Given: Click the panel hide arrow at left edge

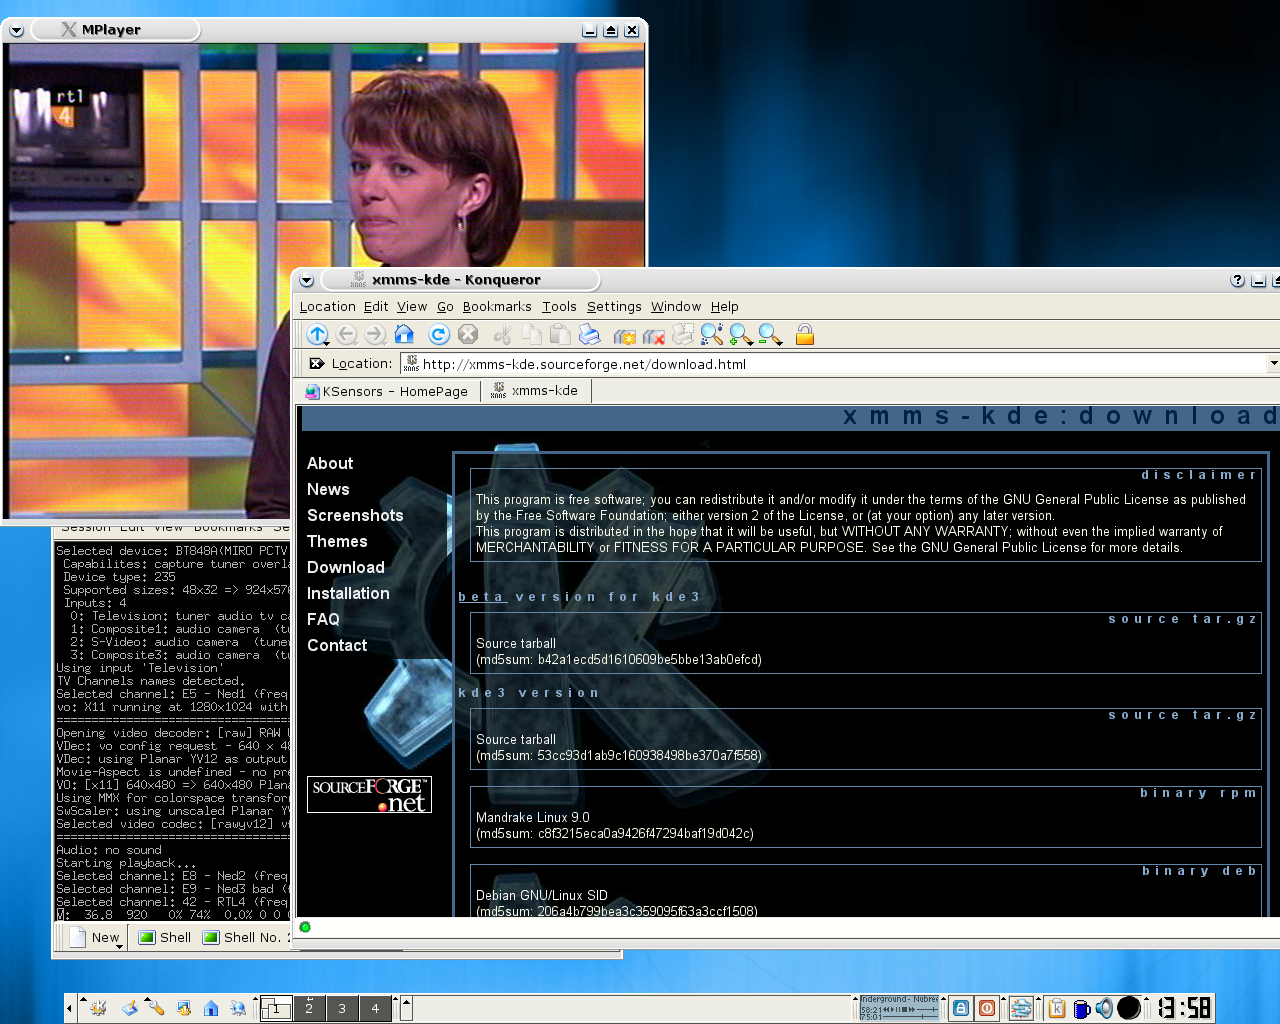Looking at the screenshot, I should pyautogui.click(x=69, y=1008).
